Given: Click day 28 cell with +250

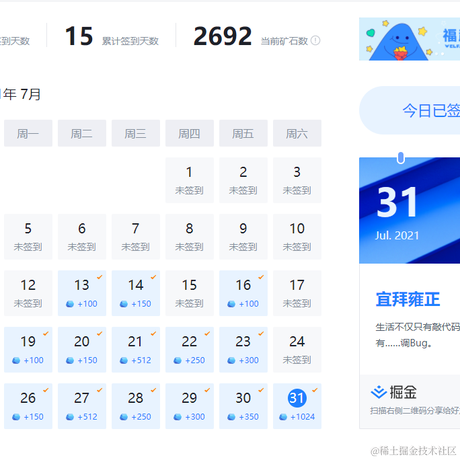Looking at the screenshot, I should tap(136, 406).
